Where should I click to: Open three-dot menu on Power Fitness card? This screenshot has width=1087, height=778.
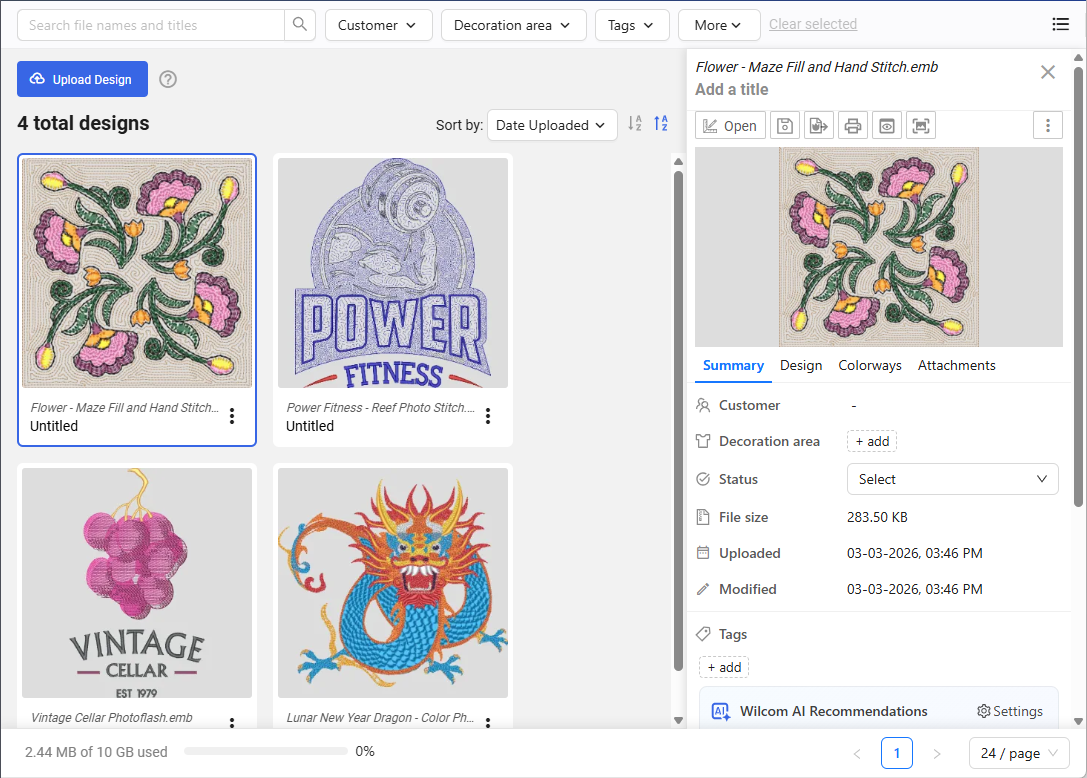[488, 416]
